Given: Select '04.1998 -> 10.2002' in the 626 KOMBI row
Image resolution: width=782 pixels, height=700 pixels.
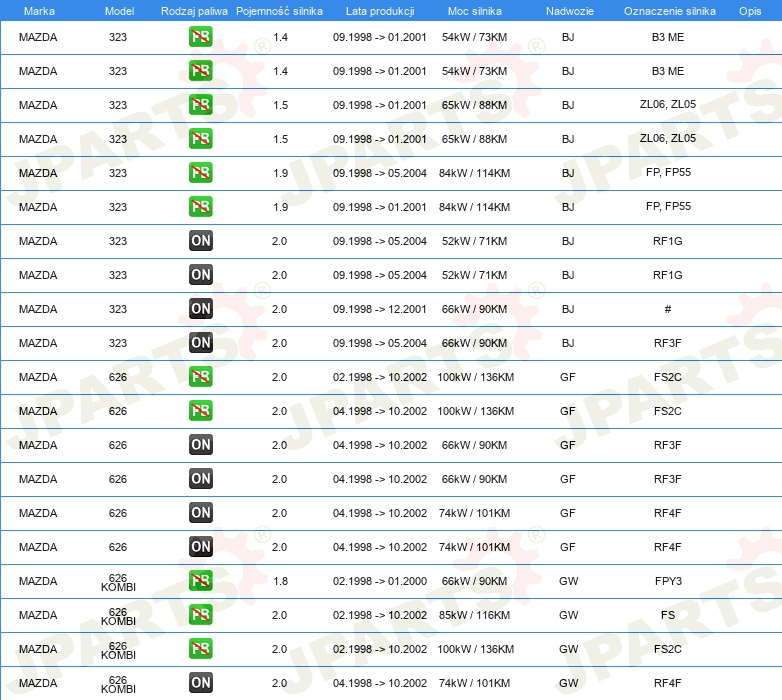Looking at the screenshot, I should 380,683.
